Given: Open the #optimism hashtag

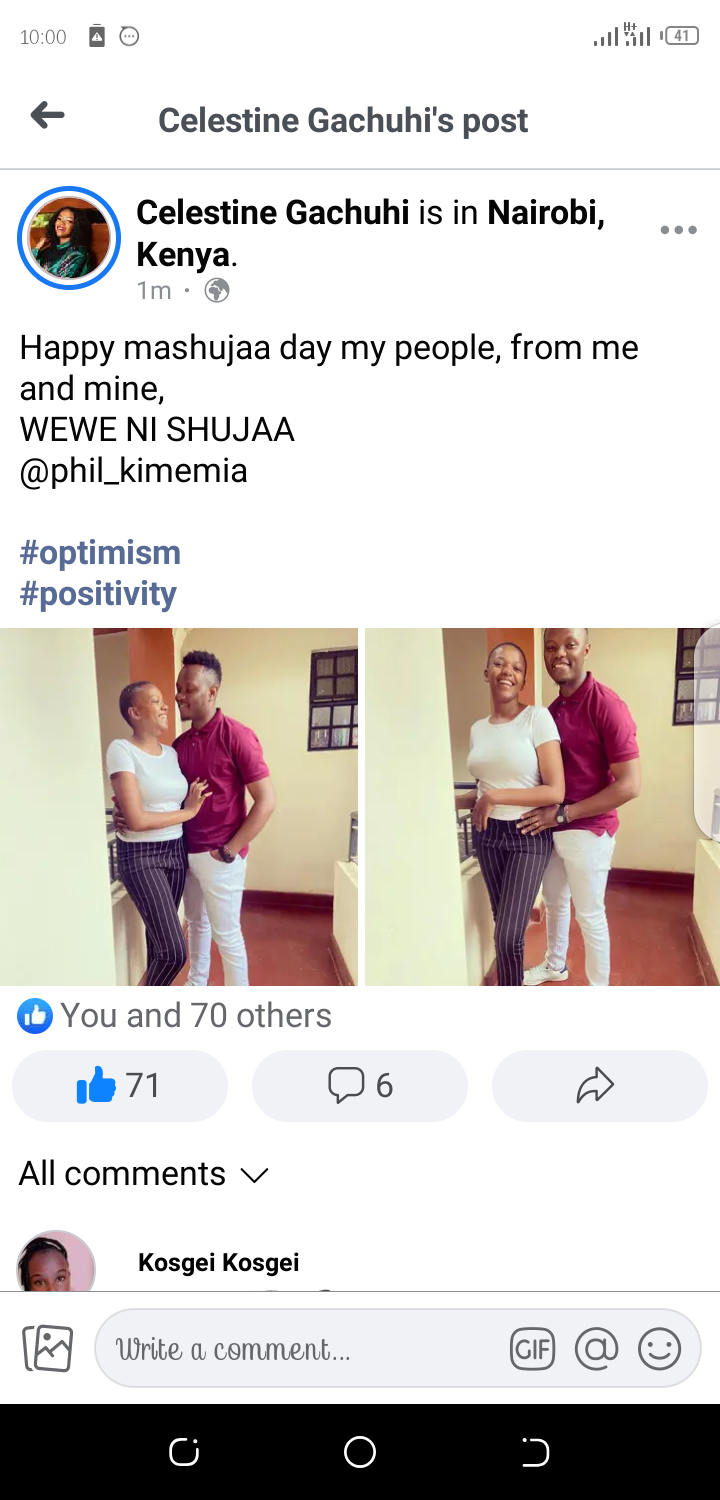Looking at the screenshot, I should [100, 552].
